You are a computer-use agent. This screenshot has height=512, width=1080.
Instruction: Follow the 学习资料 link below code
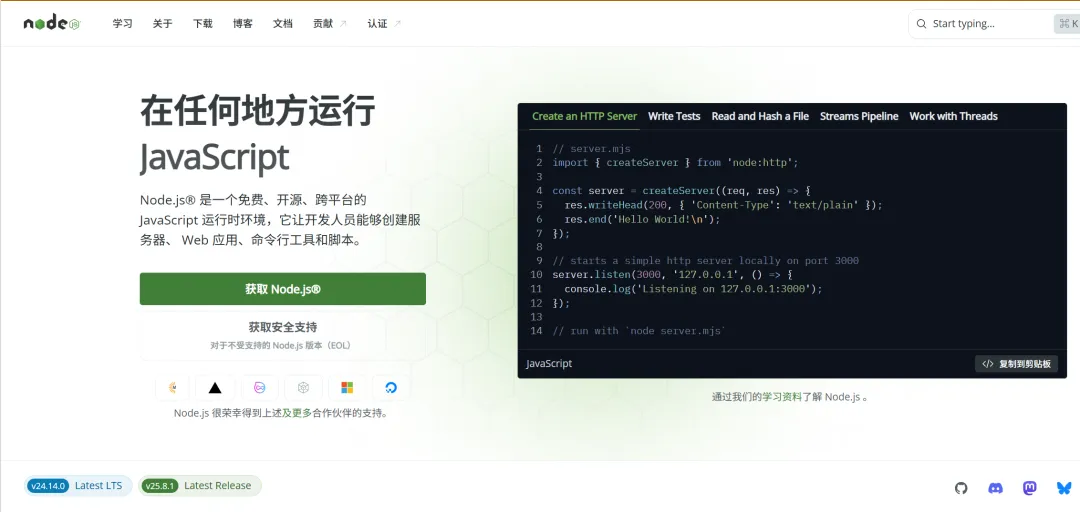781,397
